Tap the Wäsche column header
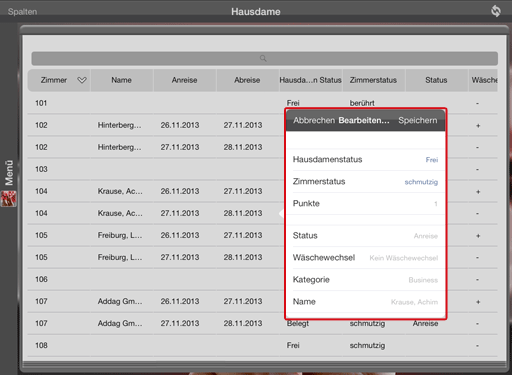The image size is (512, 375). click(483, 80)
